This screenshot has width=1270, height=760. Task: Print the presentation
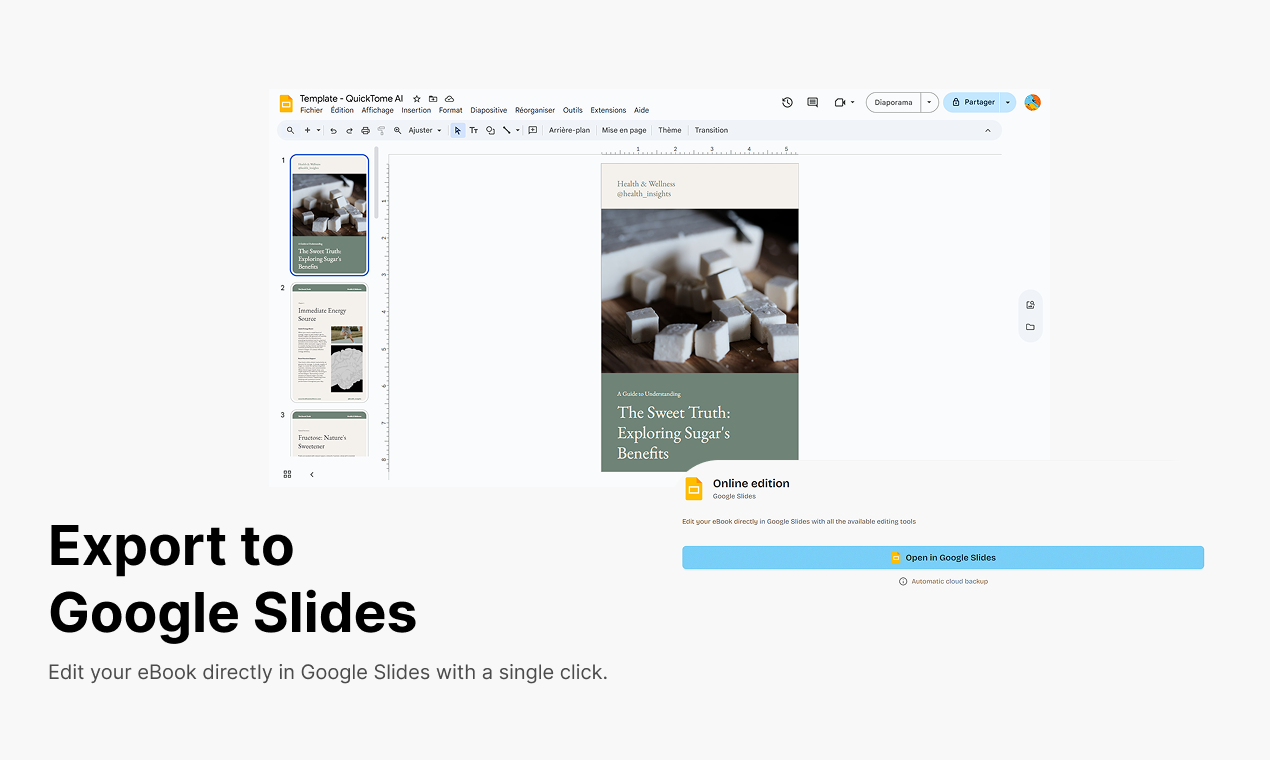365,130
